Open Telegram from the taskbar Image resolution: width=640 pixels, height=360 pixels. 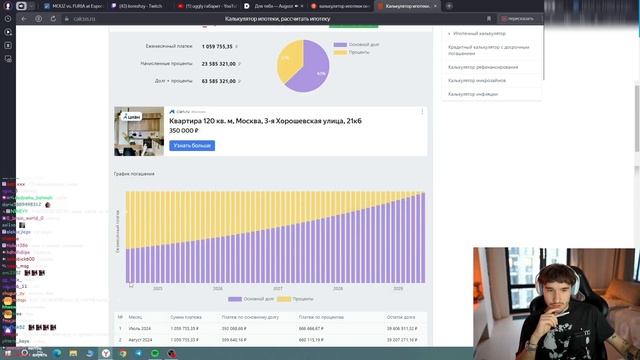pyautogui.click(x=139, y=353)
